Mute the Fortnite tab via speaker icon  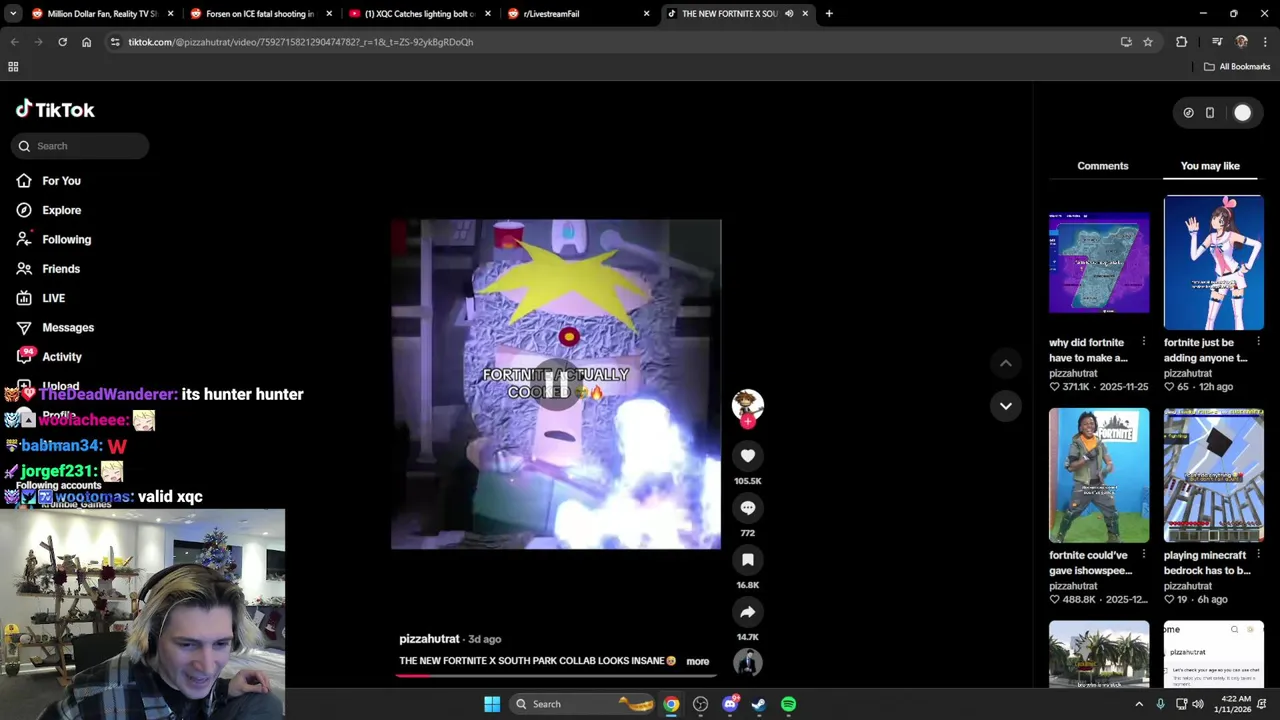pyautogui.click(x=789, y=14)
